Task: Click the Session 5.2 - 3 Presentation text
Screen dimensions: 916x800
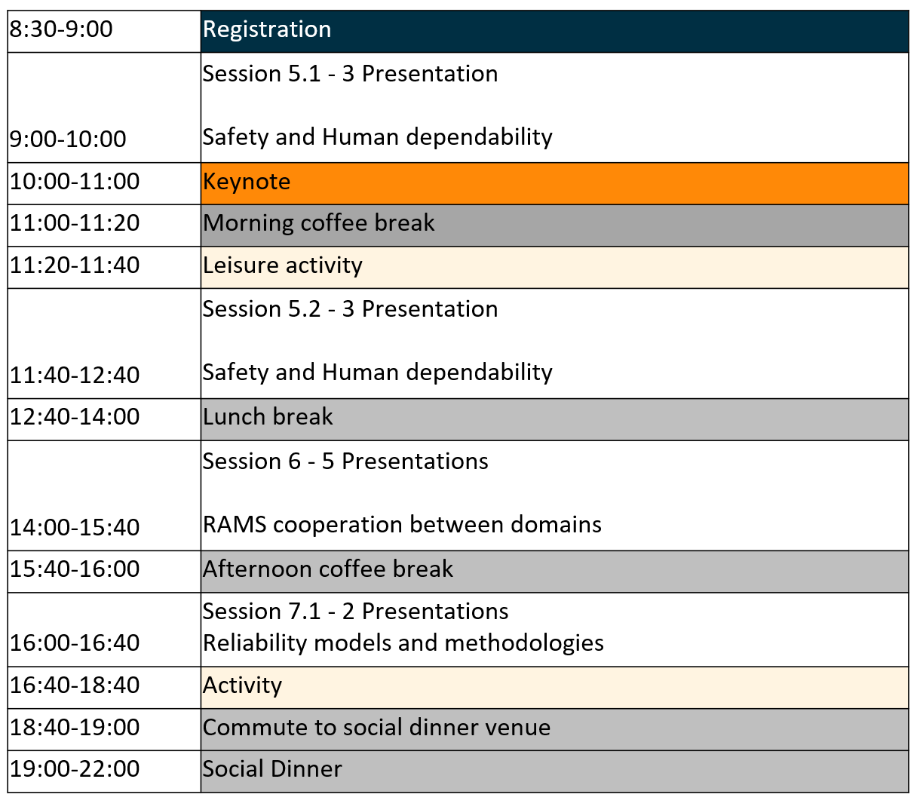Action: [350, 309]
